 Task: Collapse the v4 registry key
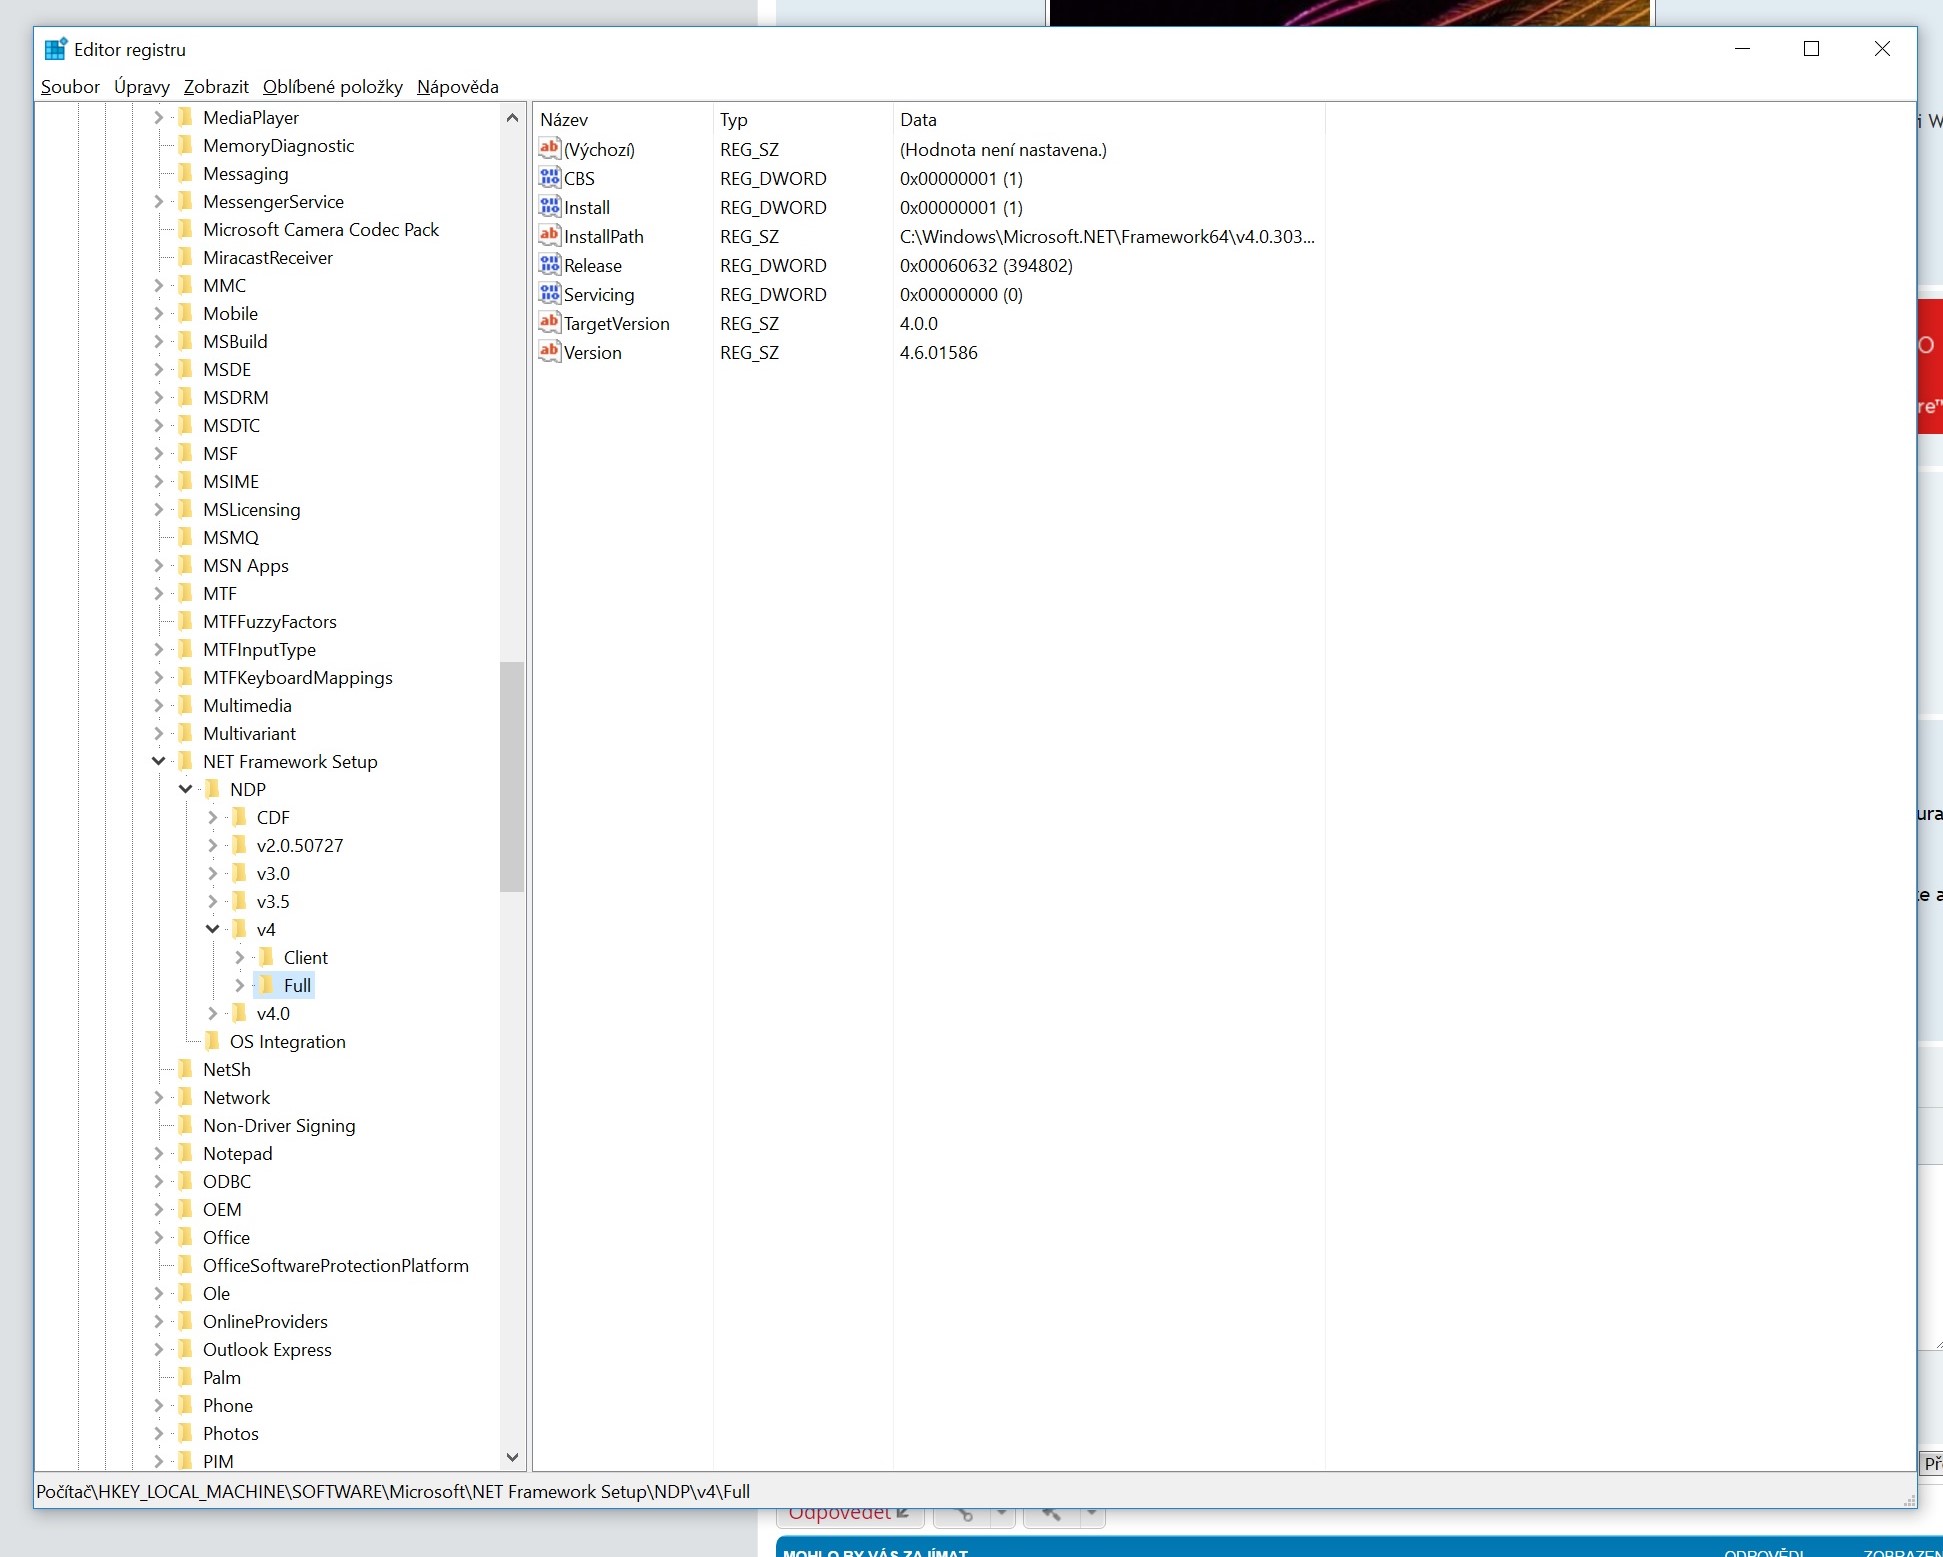pyautogui.click(x=212, y=929)
